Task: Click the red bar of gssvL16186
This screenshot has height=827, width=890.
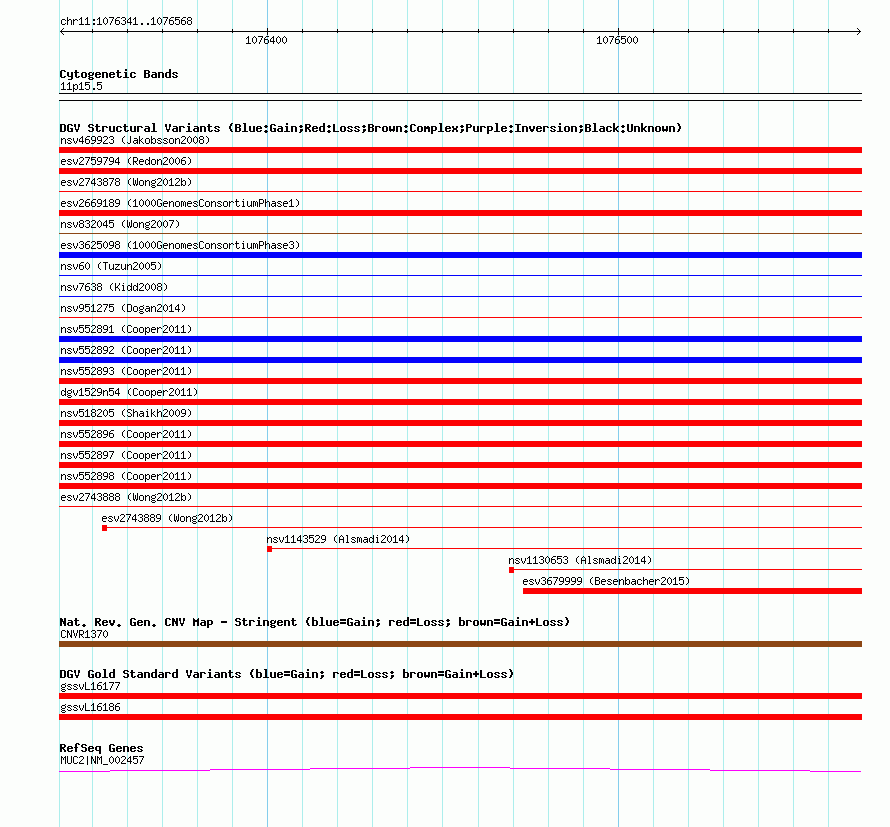Action: coord(460,717)
